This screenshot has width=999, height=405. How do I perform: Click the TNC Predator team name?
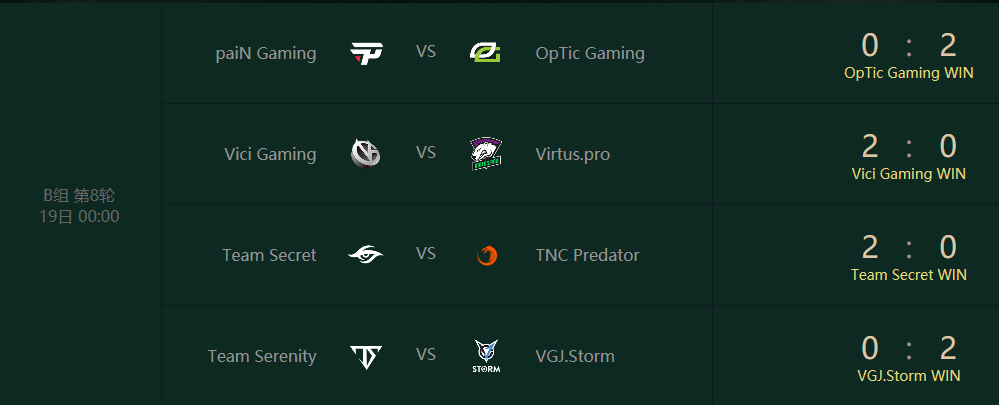coord(587,255)
